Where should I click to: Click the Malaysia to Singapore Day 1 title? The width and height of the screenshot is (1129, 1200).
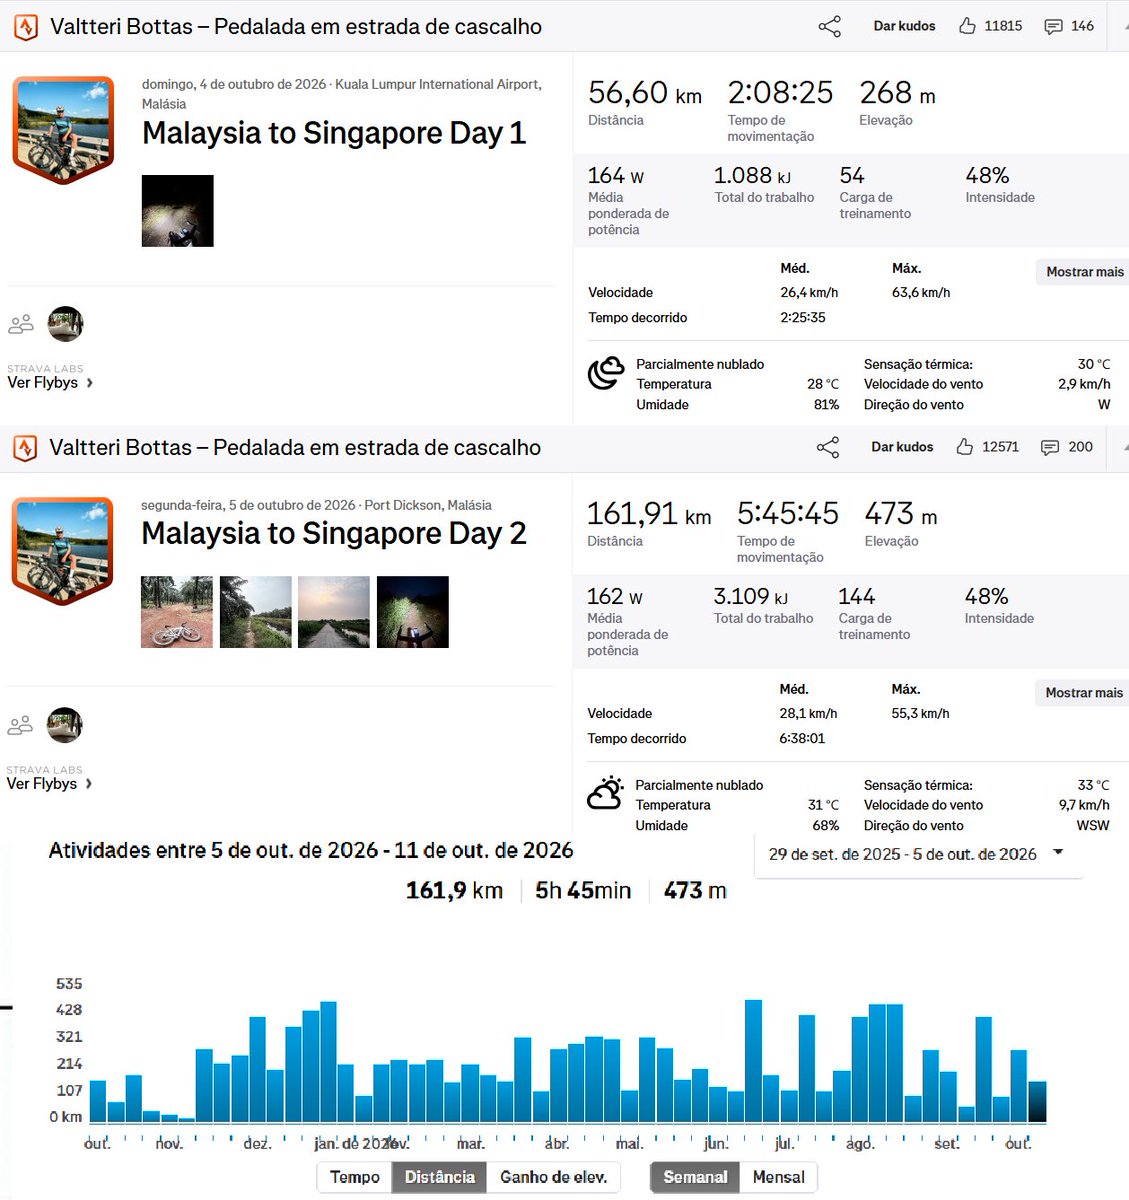[334, 133]
